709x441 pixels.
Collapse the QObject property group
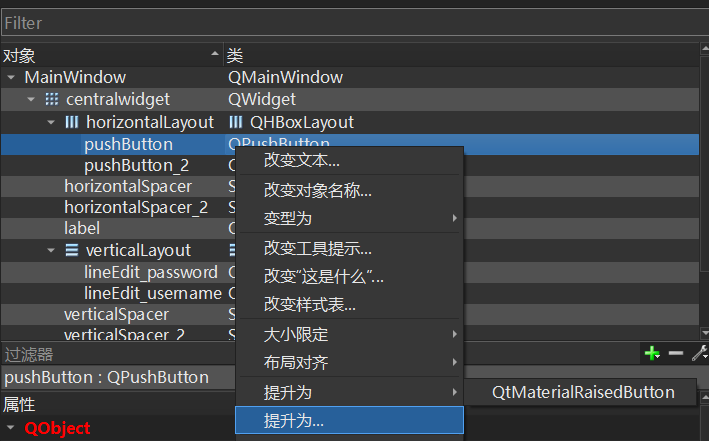click(10, 427)
